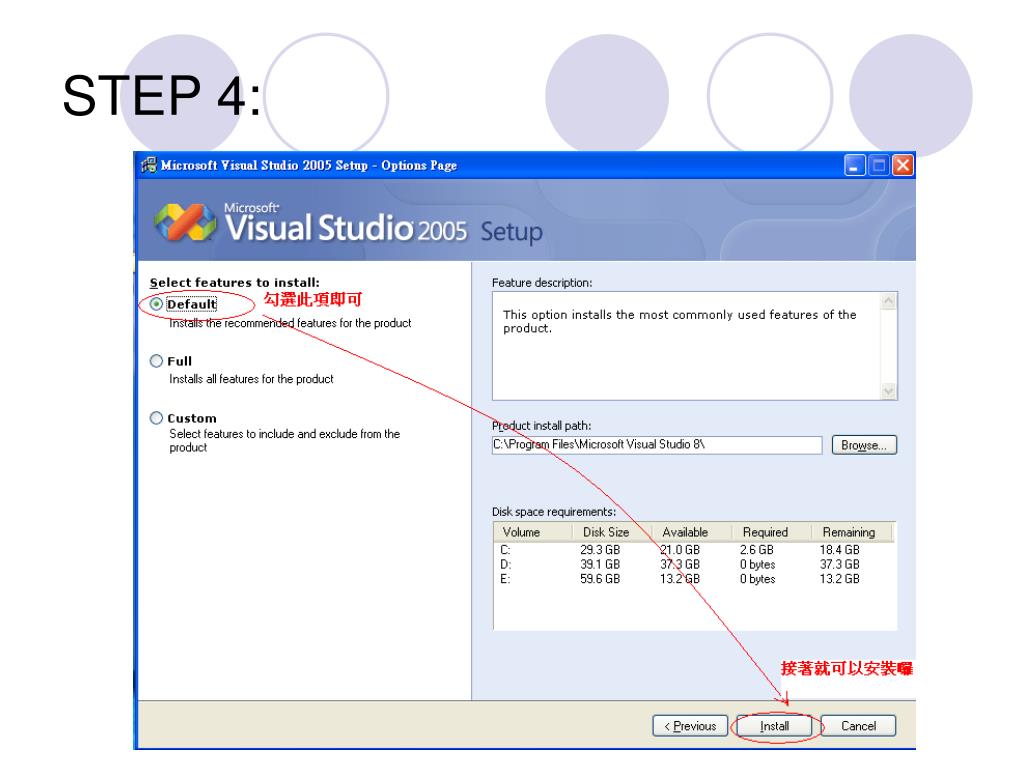This screenshot has width=1024, height=768.
Task: Click the product install path field
Action: pos(656,445)
